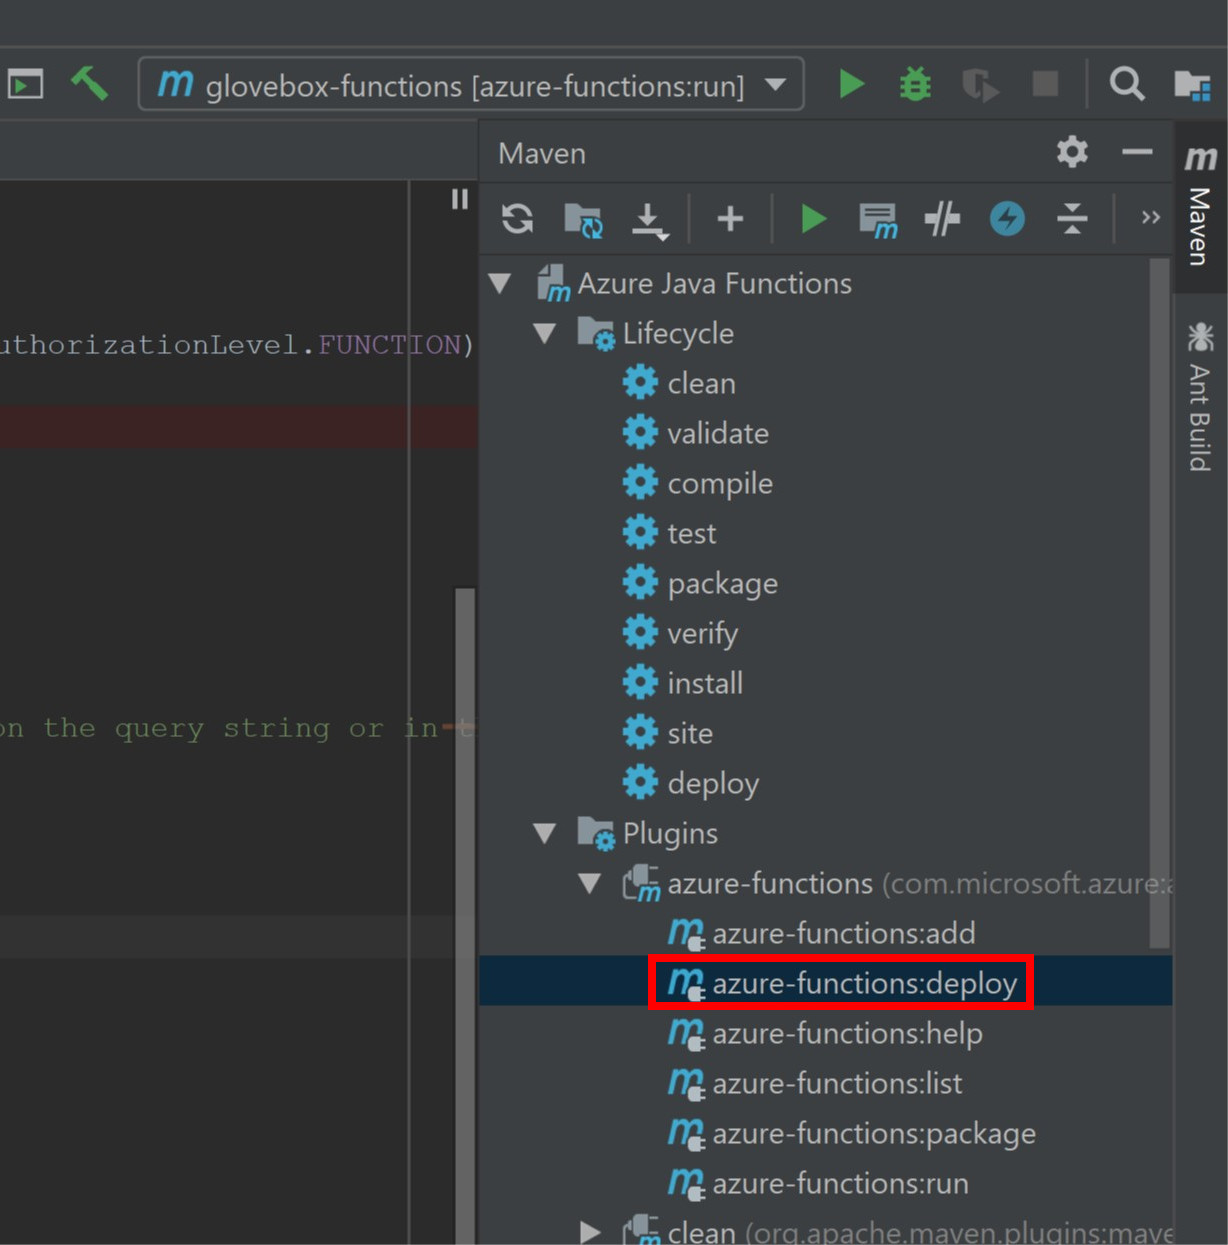Click Generate Sources and Update Folders icon

coord(583,219)
